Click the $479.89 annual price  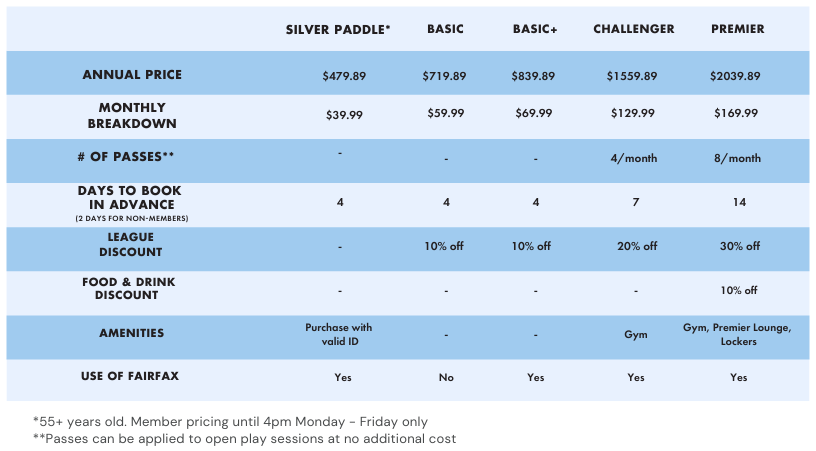344,76
